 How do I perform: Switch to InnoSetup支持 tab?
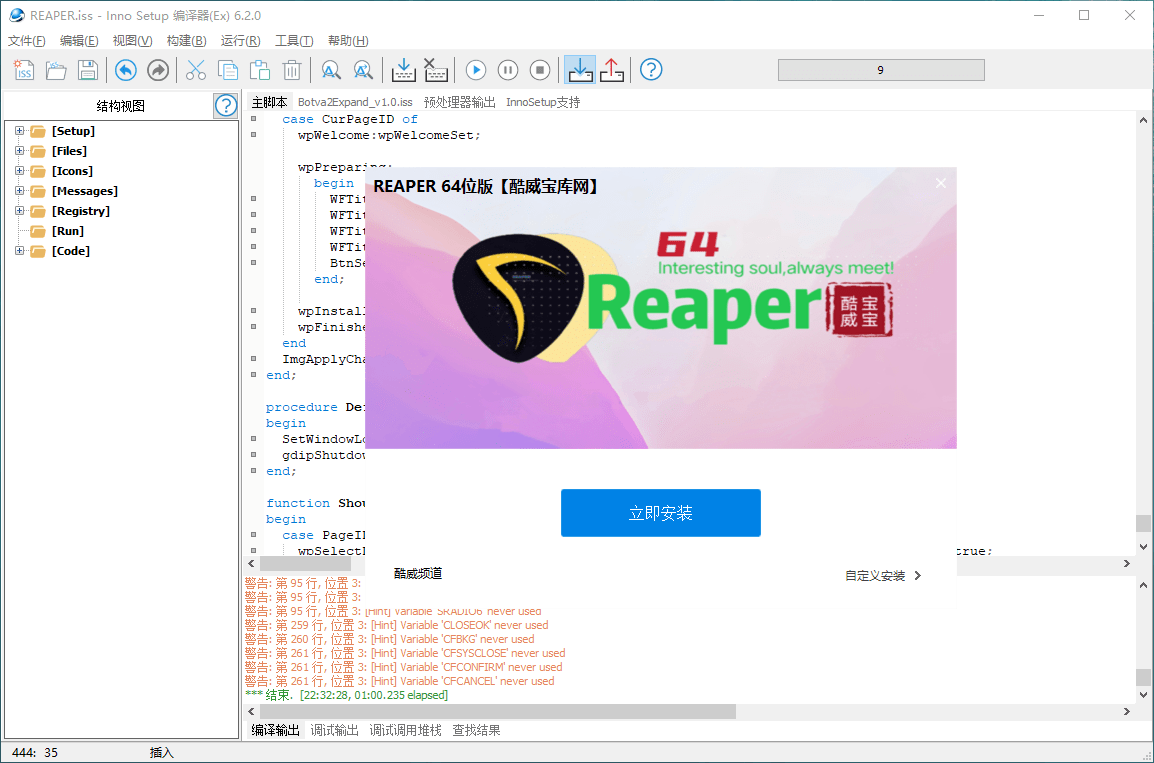(x=543, y=102)
